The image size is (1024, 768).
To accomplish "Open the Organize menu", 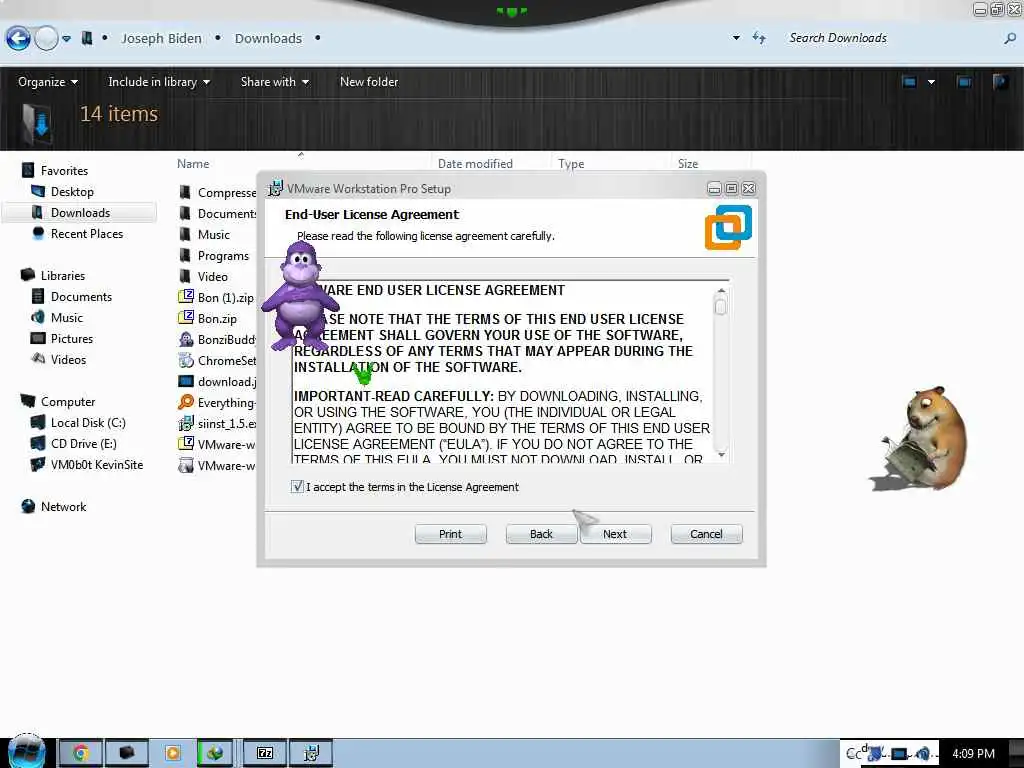I will click(x=48, y=82).
